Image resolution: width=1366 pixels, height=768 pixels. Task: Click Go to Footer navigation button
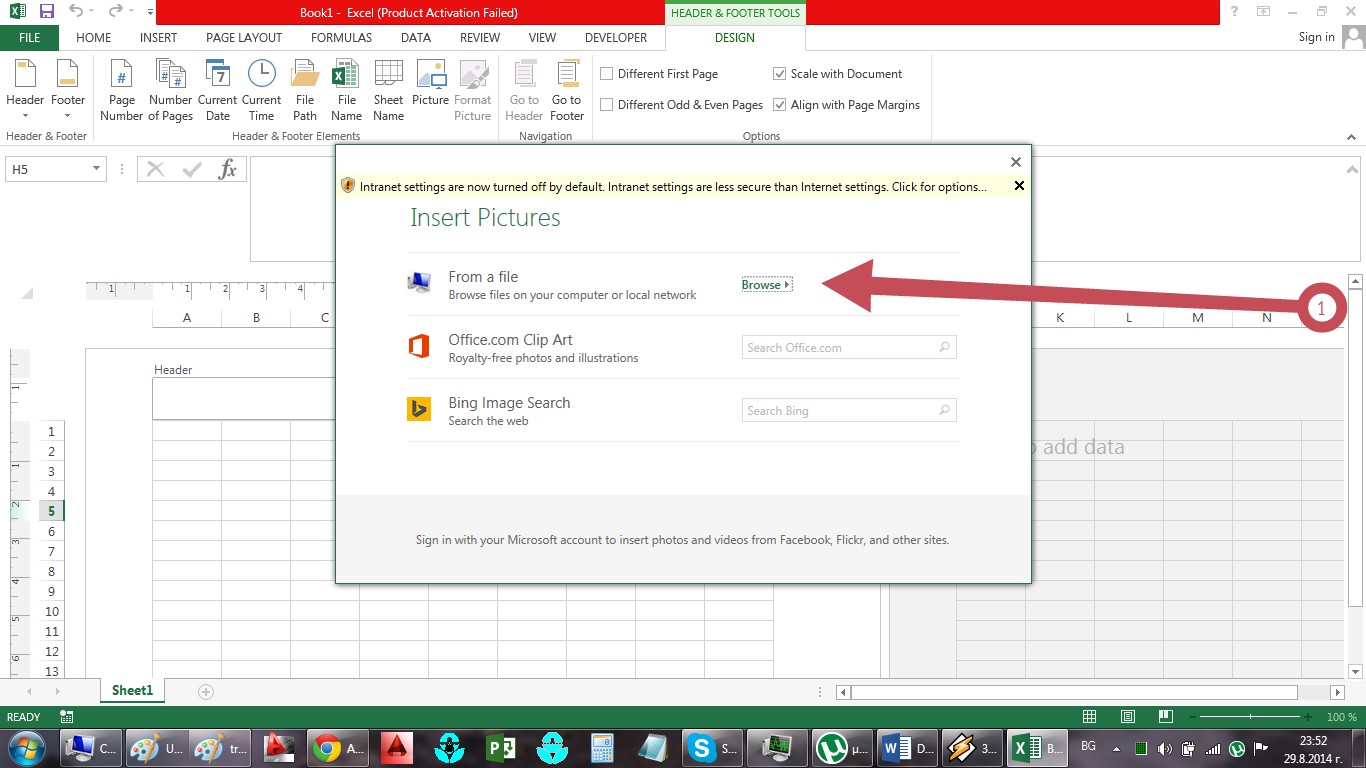[x=567, y=91]
